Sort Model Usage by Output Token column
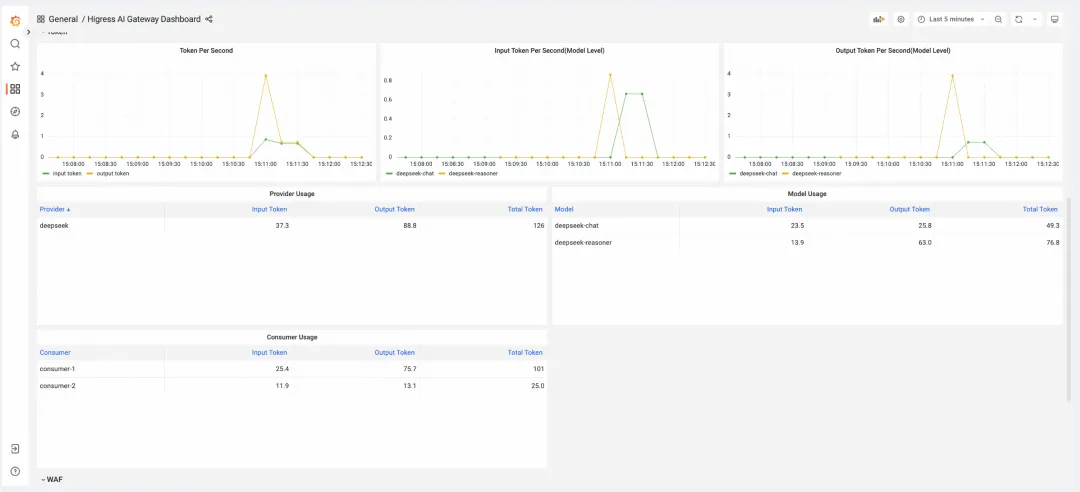The width and height of the screenshot is (1080, 492). [x=909, y=209]
